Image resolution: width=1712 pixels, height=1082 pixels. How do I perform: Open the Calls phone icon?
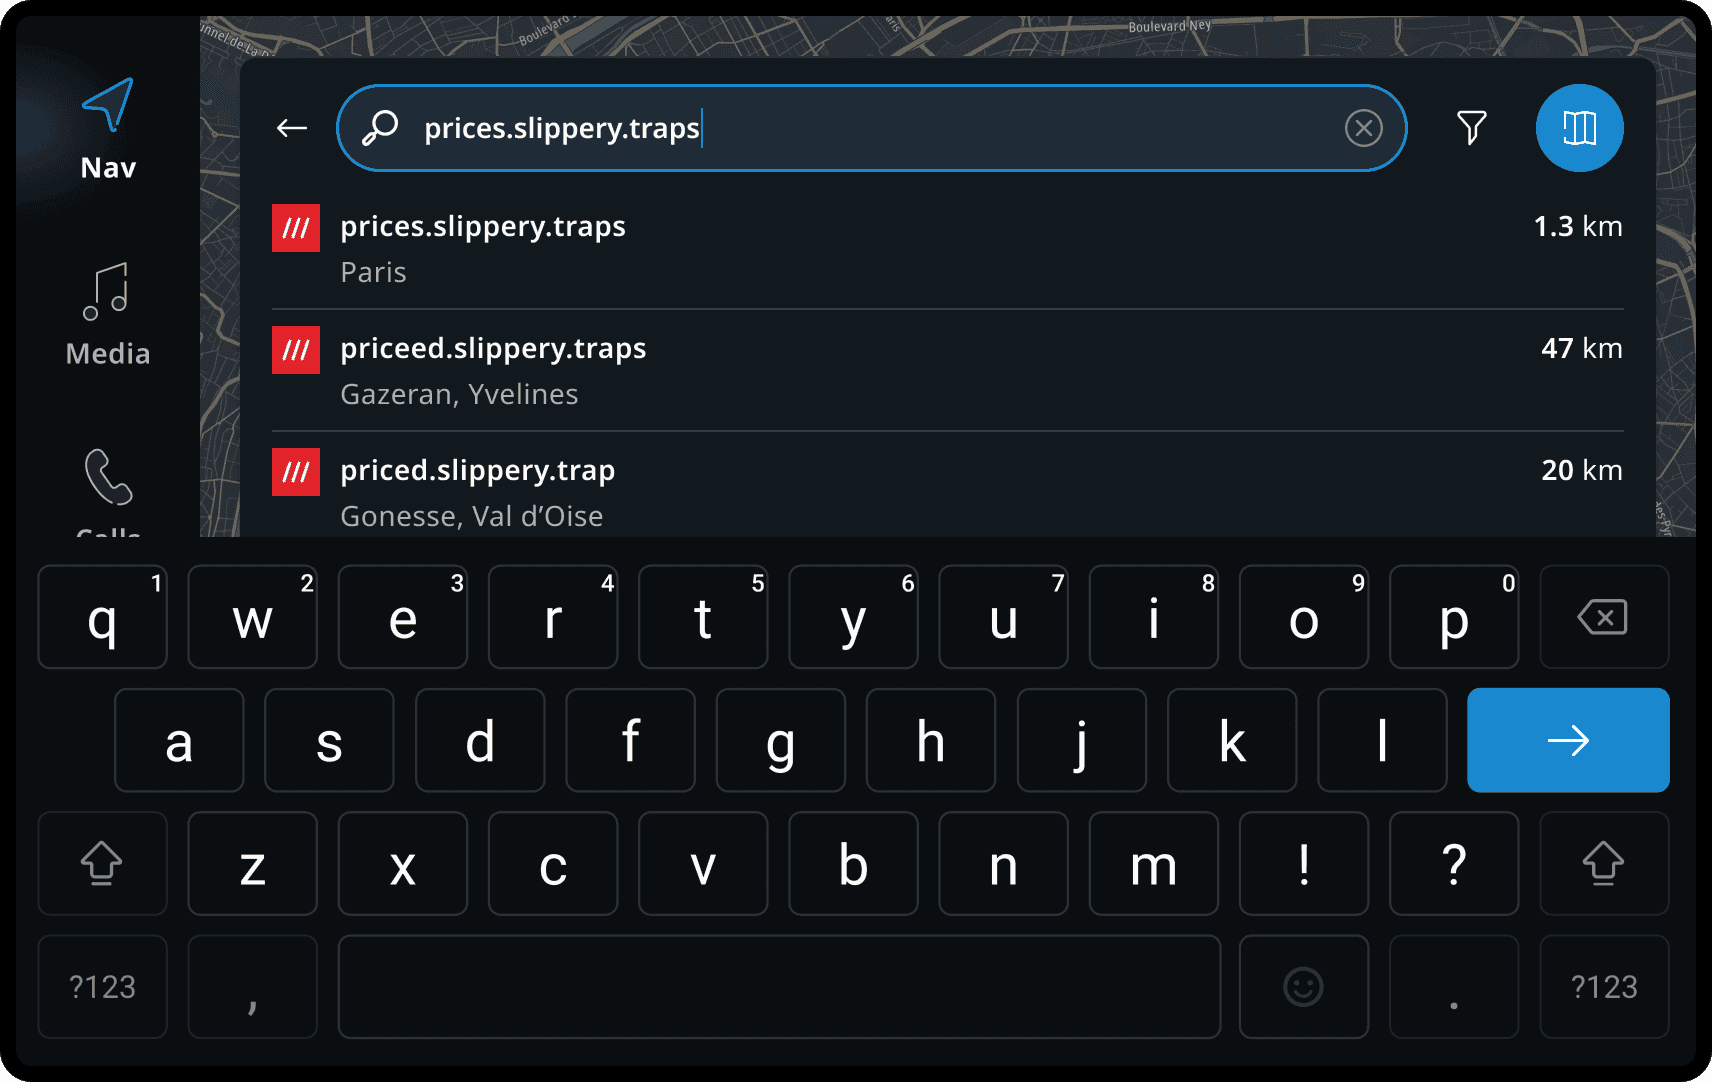[x=108, y=479]
